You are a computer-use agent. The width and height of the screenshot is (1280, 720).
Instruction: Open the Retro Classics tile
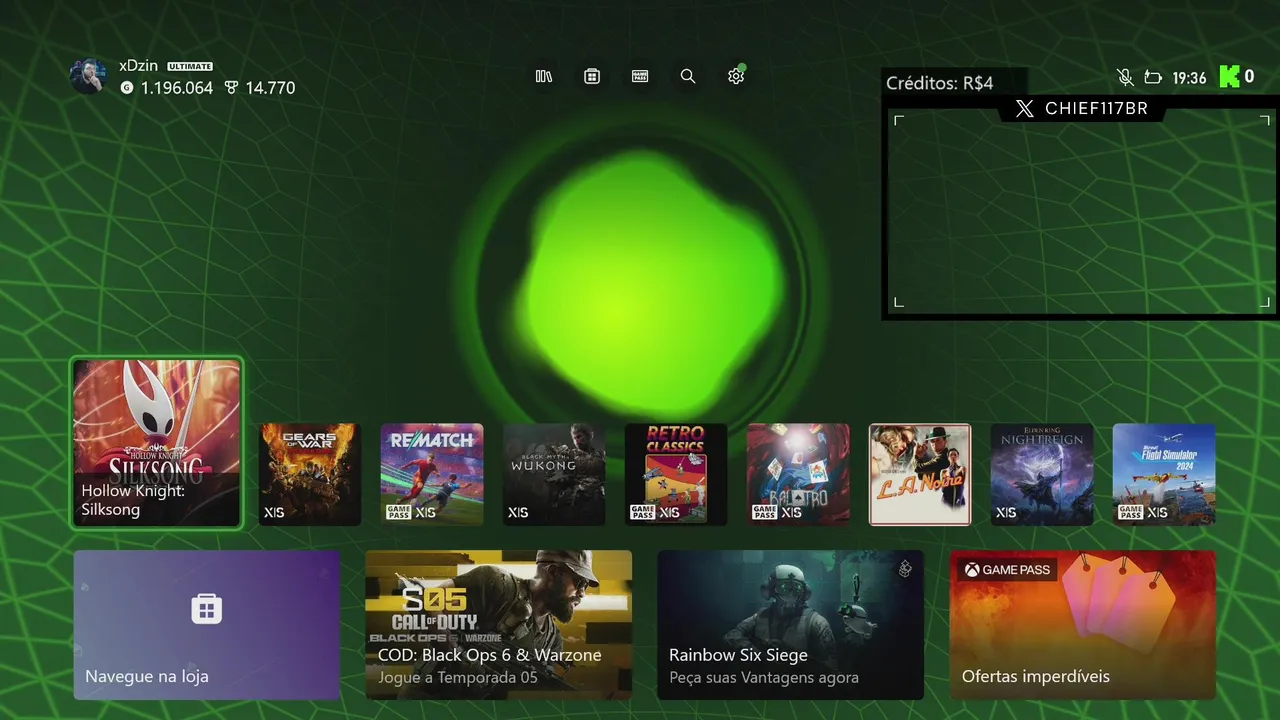[676, 474]
